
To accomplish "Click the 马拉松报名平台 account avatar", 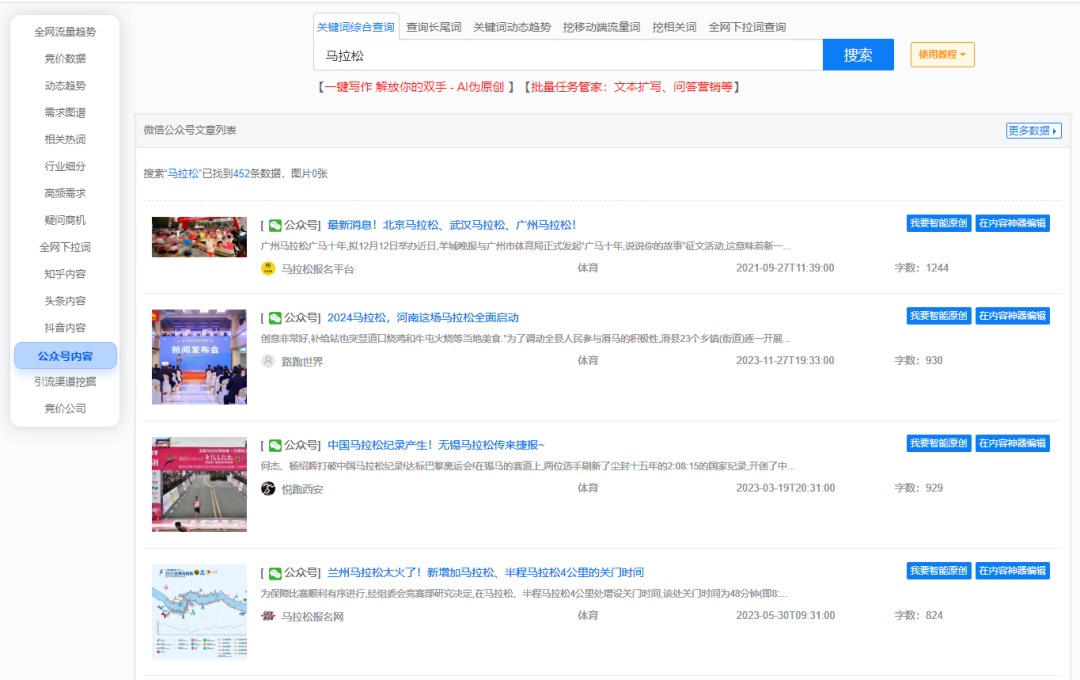I will [268, 269].
